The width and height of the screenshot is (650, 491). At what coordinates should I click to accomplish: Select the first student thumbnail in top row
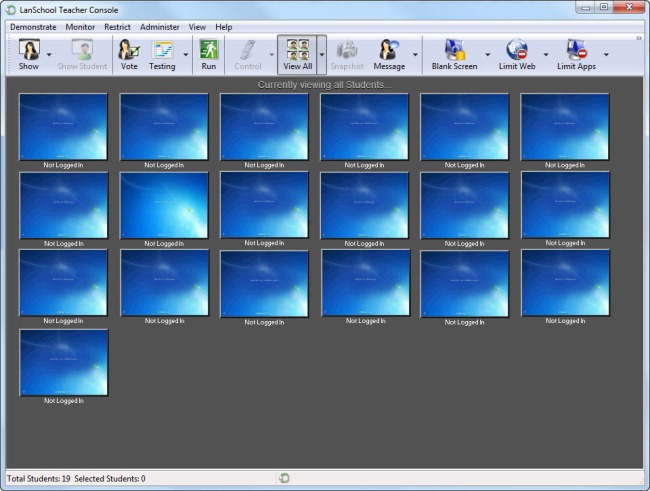(x=64, y=127)
